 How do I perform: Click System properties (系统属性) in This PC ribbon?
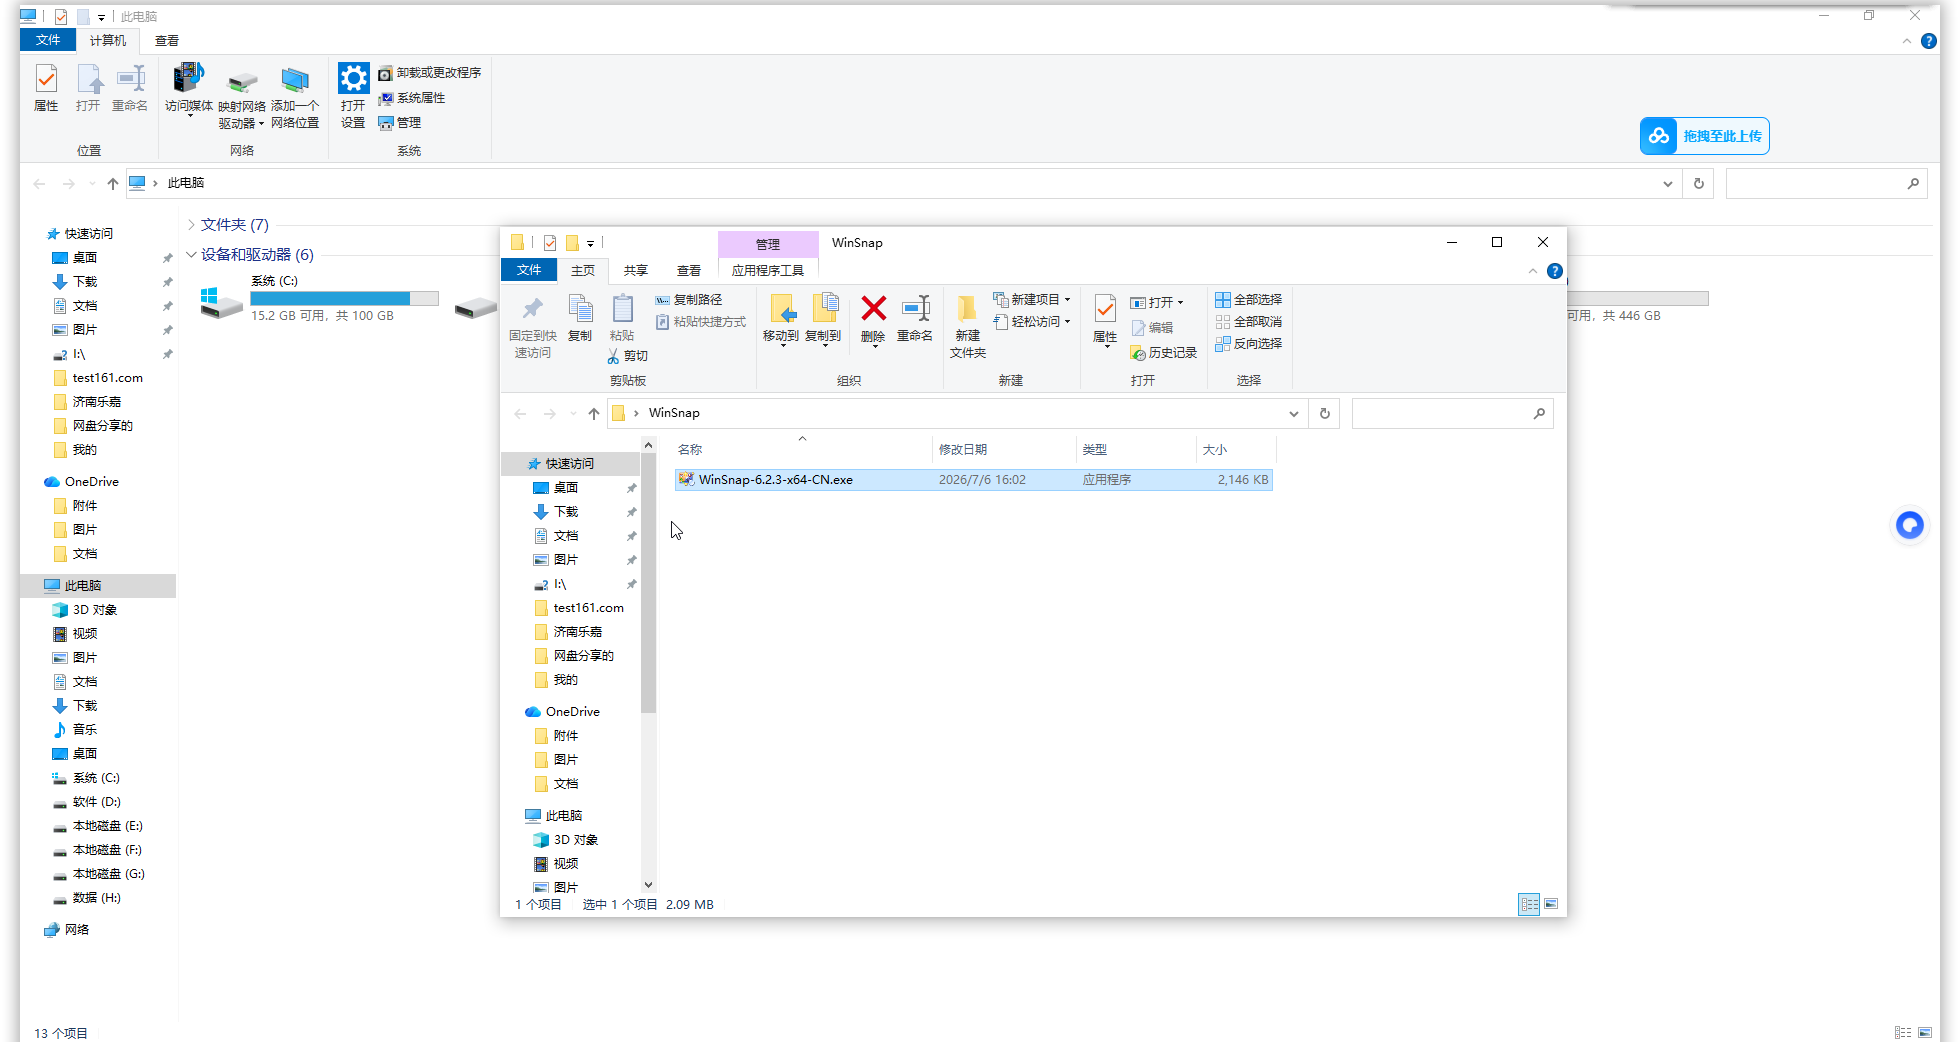coord(412,98)
